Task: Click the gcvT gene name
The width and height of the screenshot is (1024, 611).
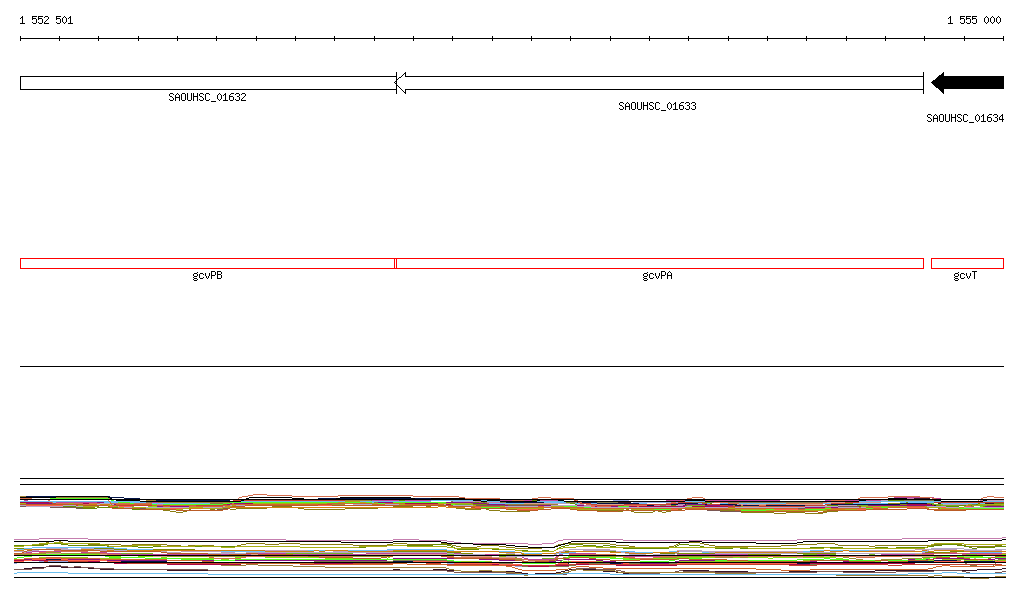Action: (965, 276)
